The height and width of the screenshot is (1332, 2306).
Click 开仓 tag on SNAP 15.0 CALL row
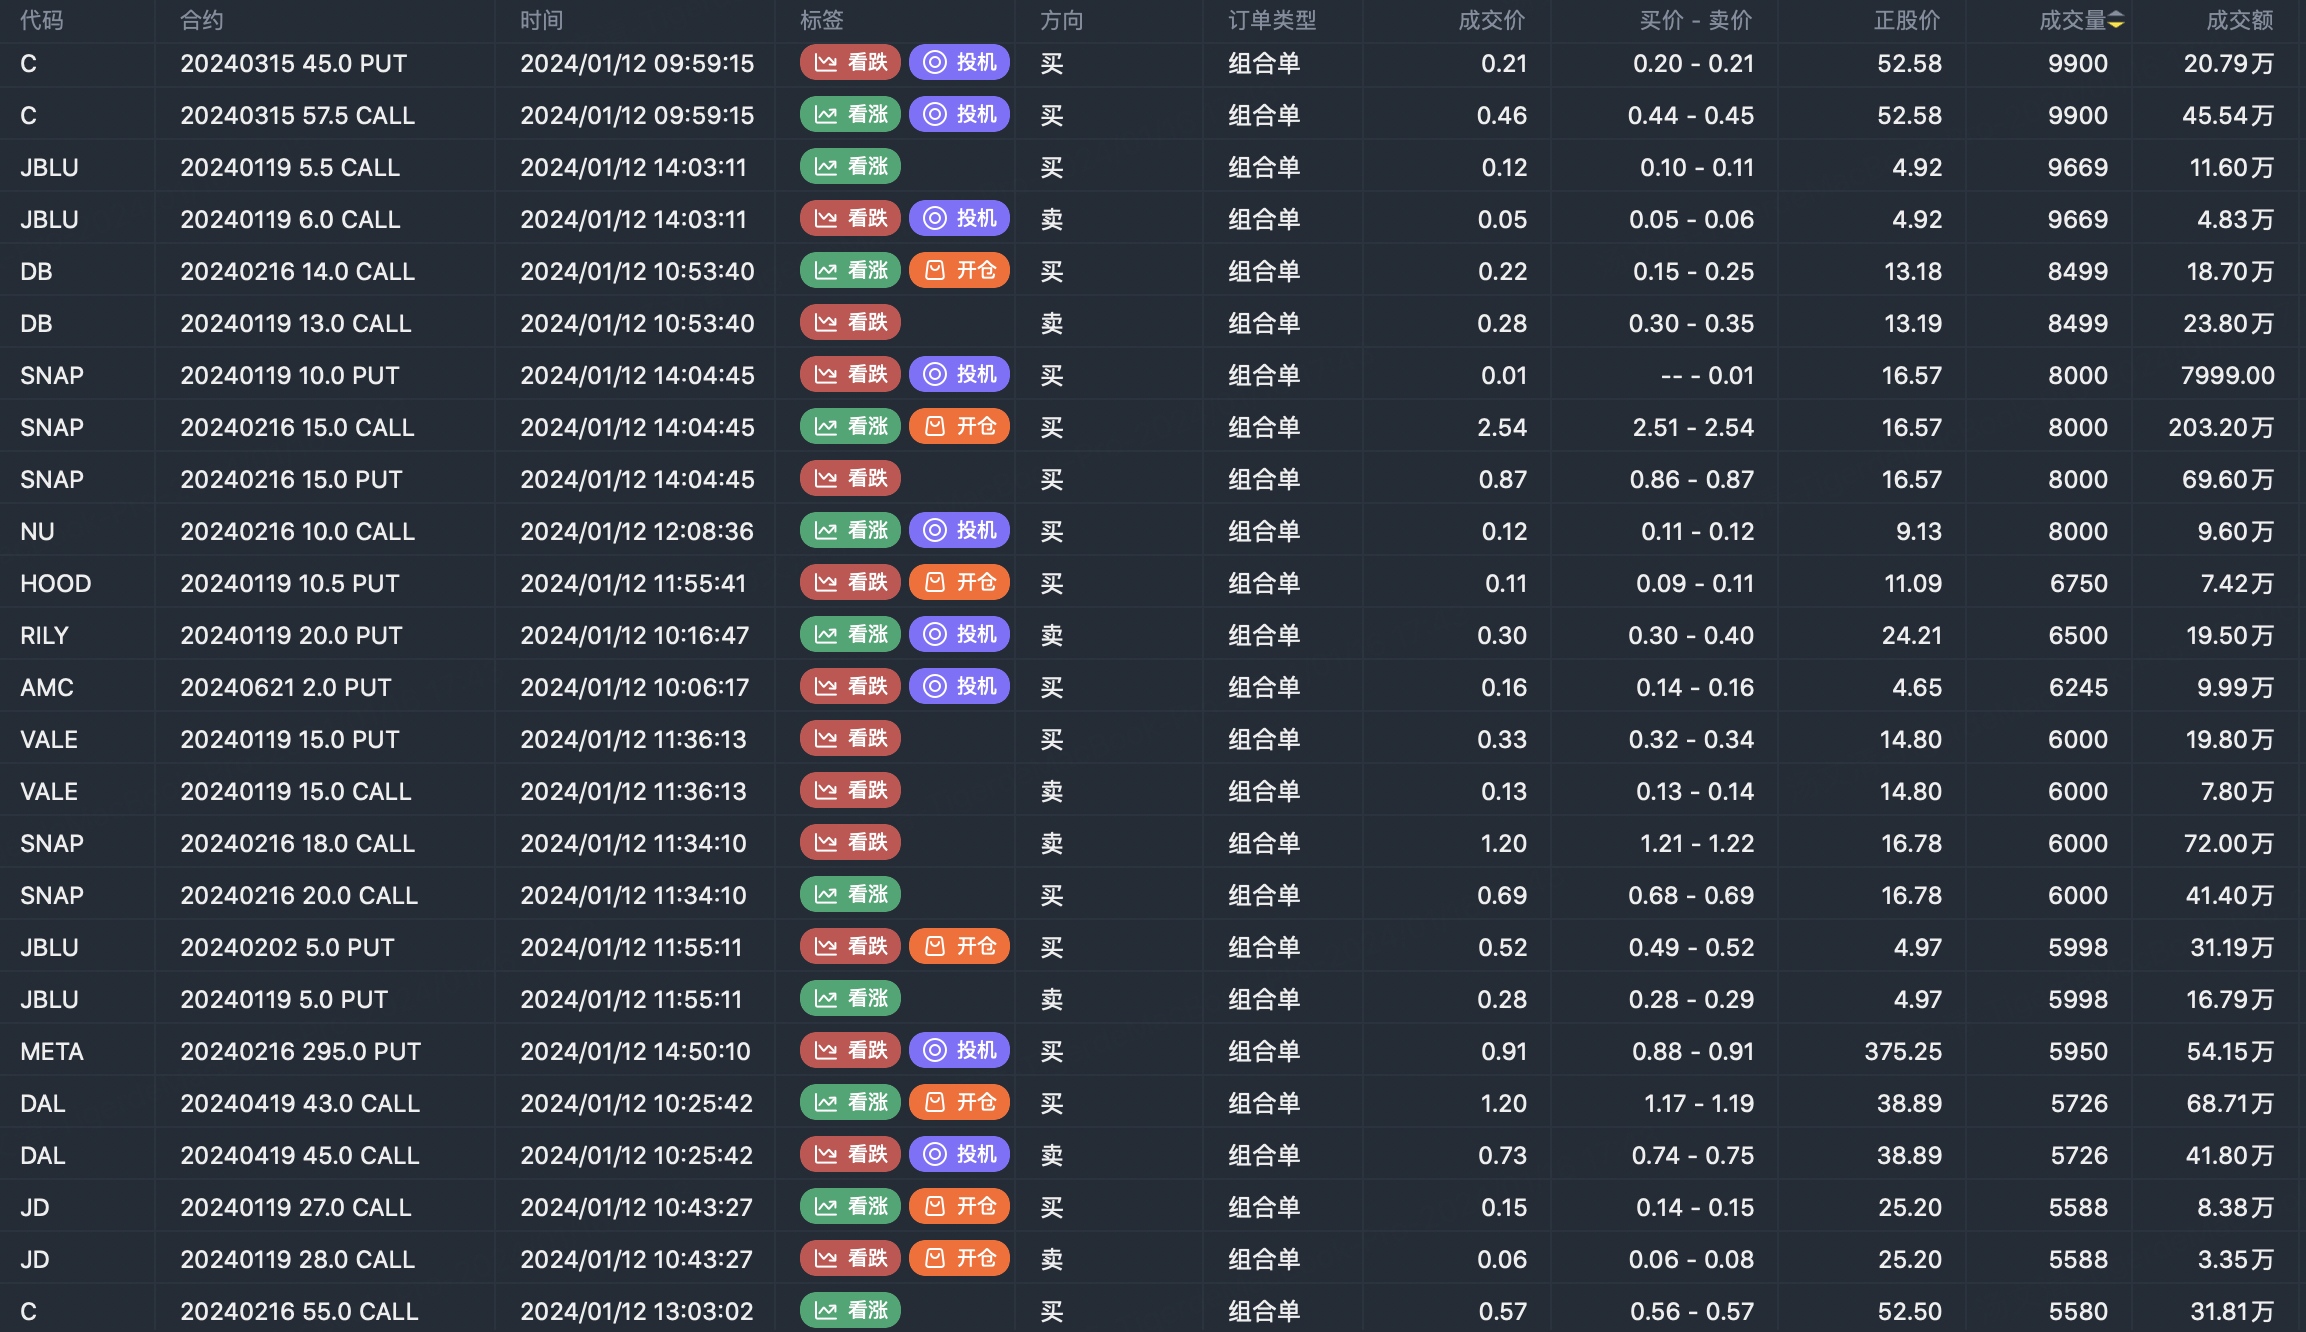[x=959, y=427]
